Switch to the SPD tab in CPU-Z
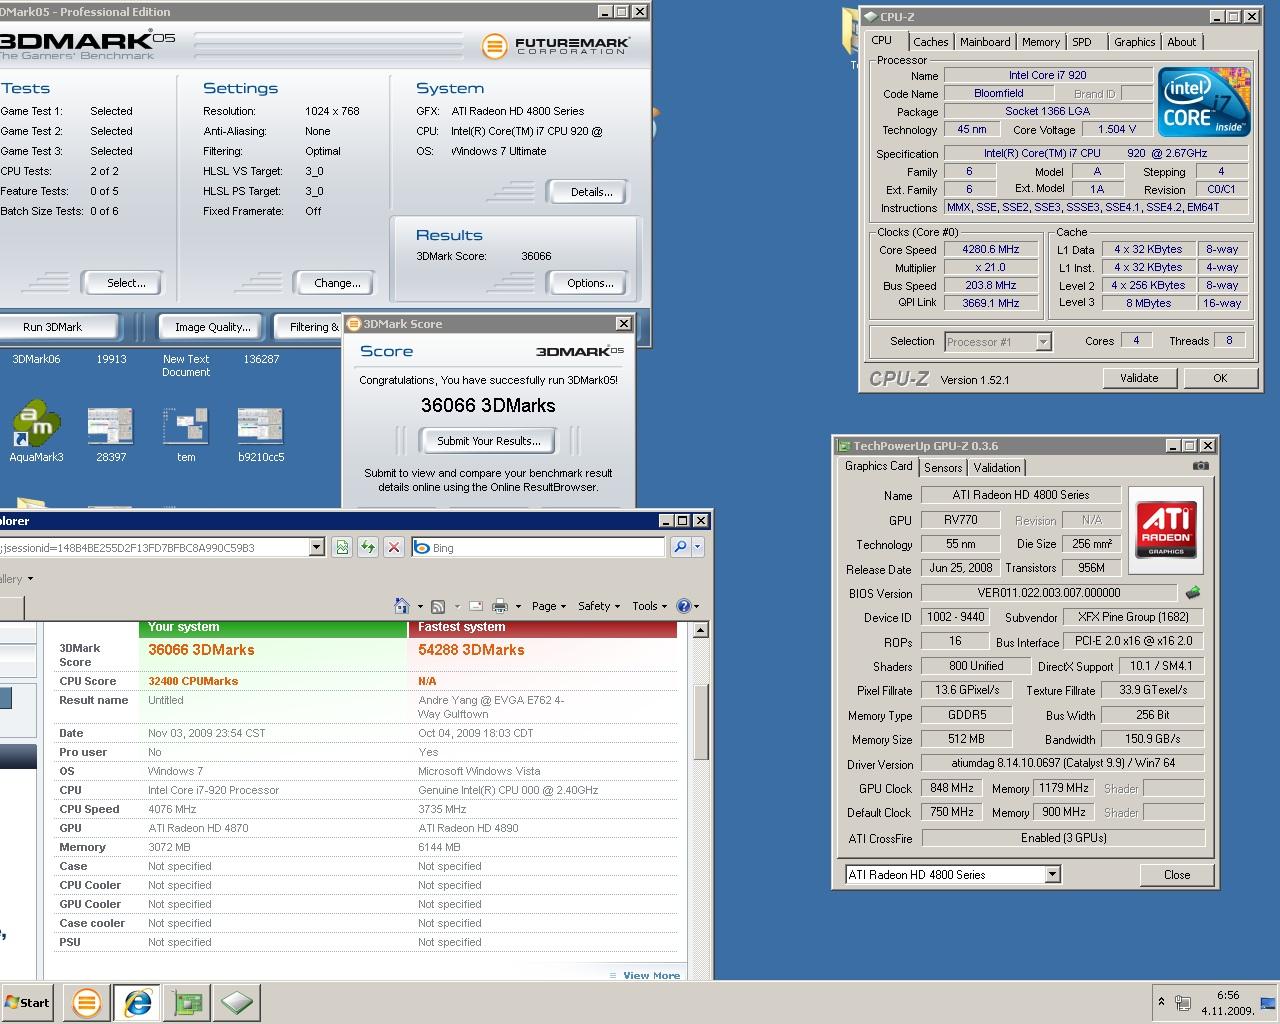The width and height of the screenshot is (1280, 1024). coord(1082,42)
